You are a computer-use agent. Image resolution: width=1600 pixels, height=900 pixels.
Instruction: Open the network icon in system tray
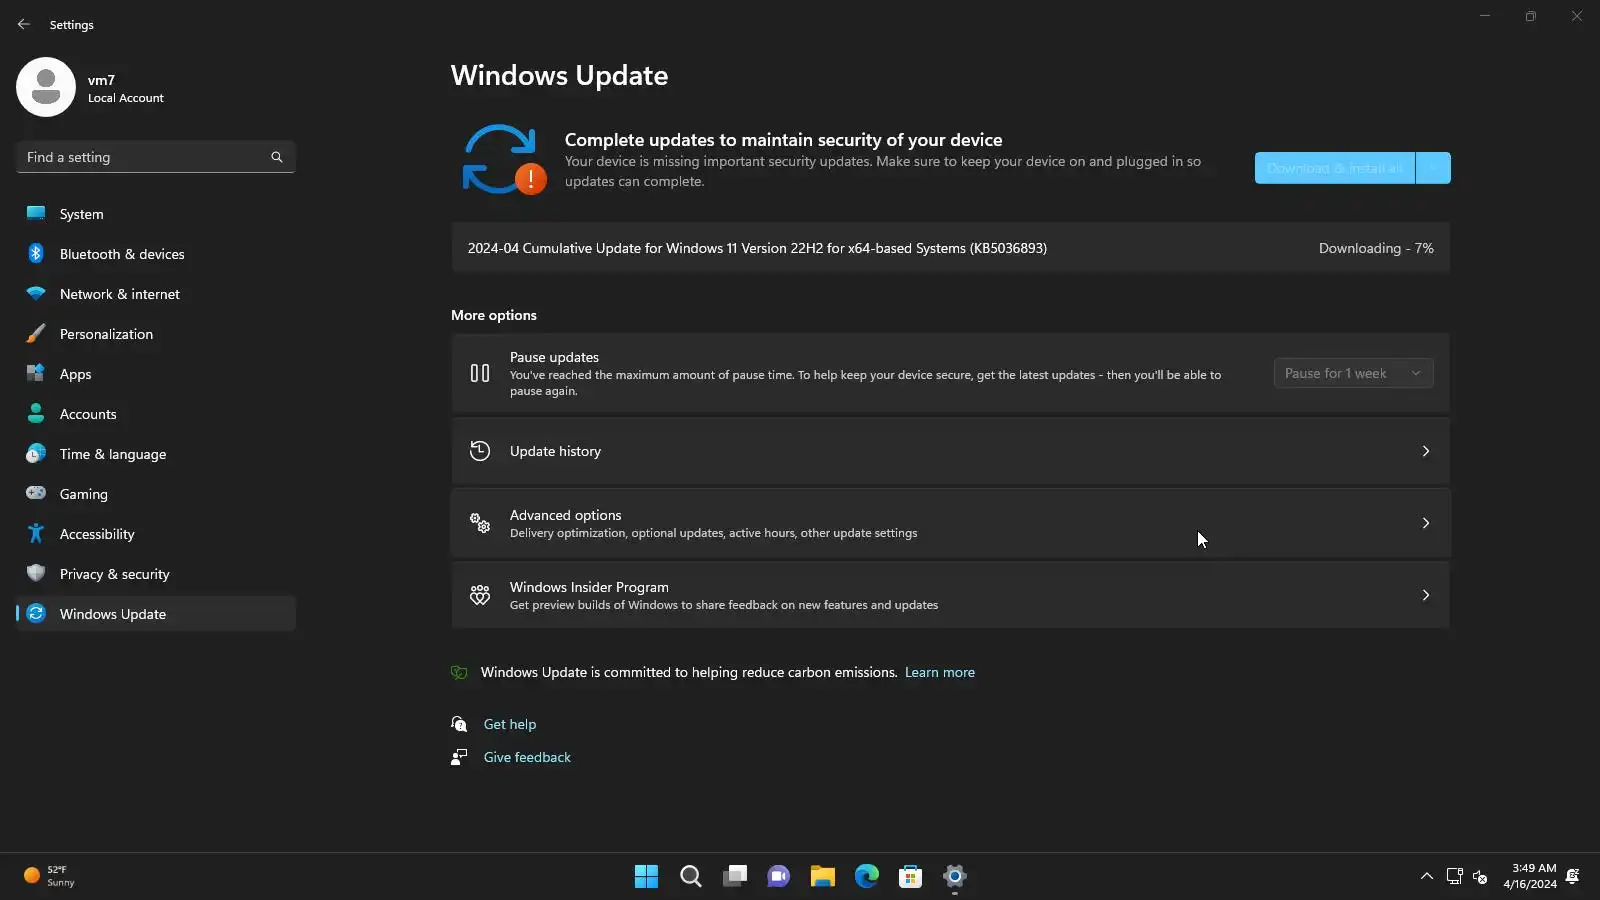[x=1455, y=876]
